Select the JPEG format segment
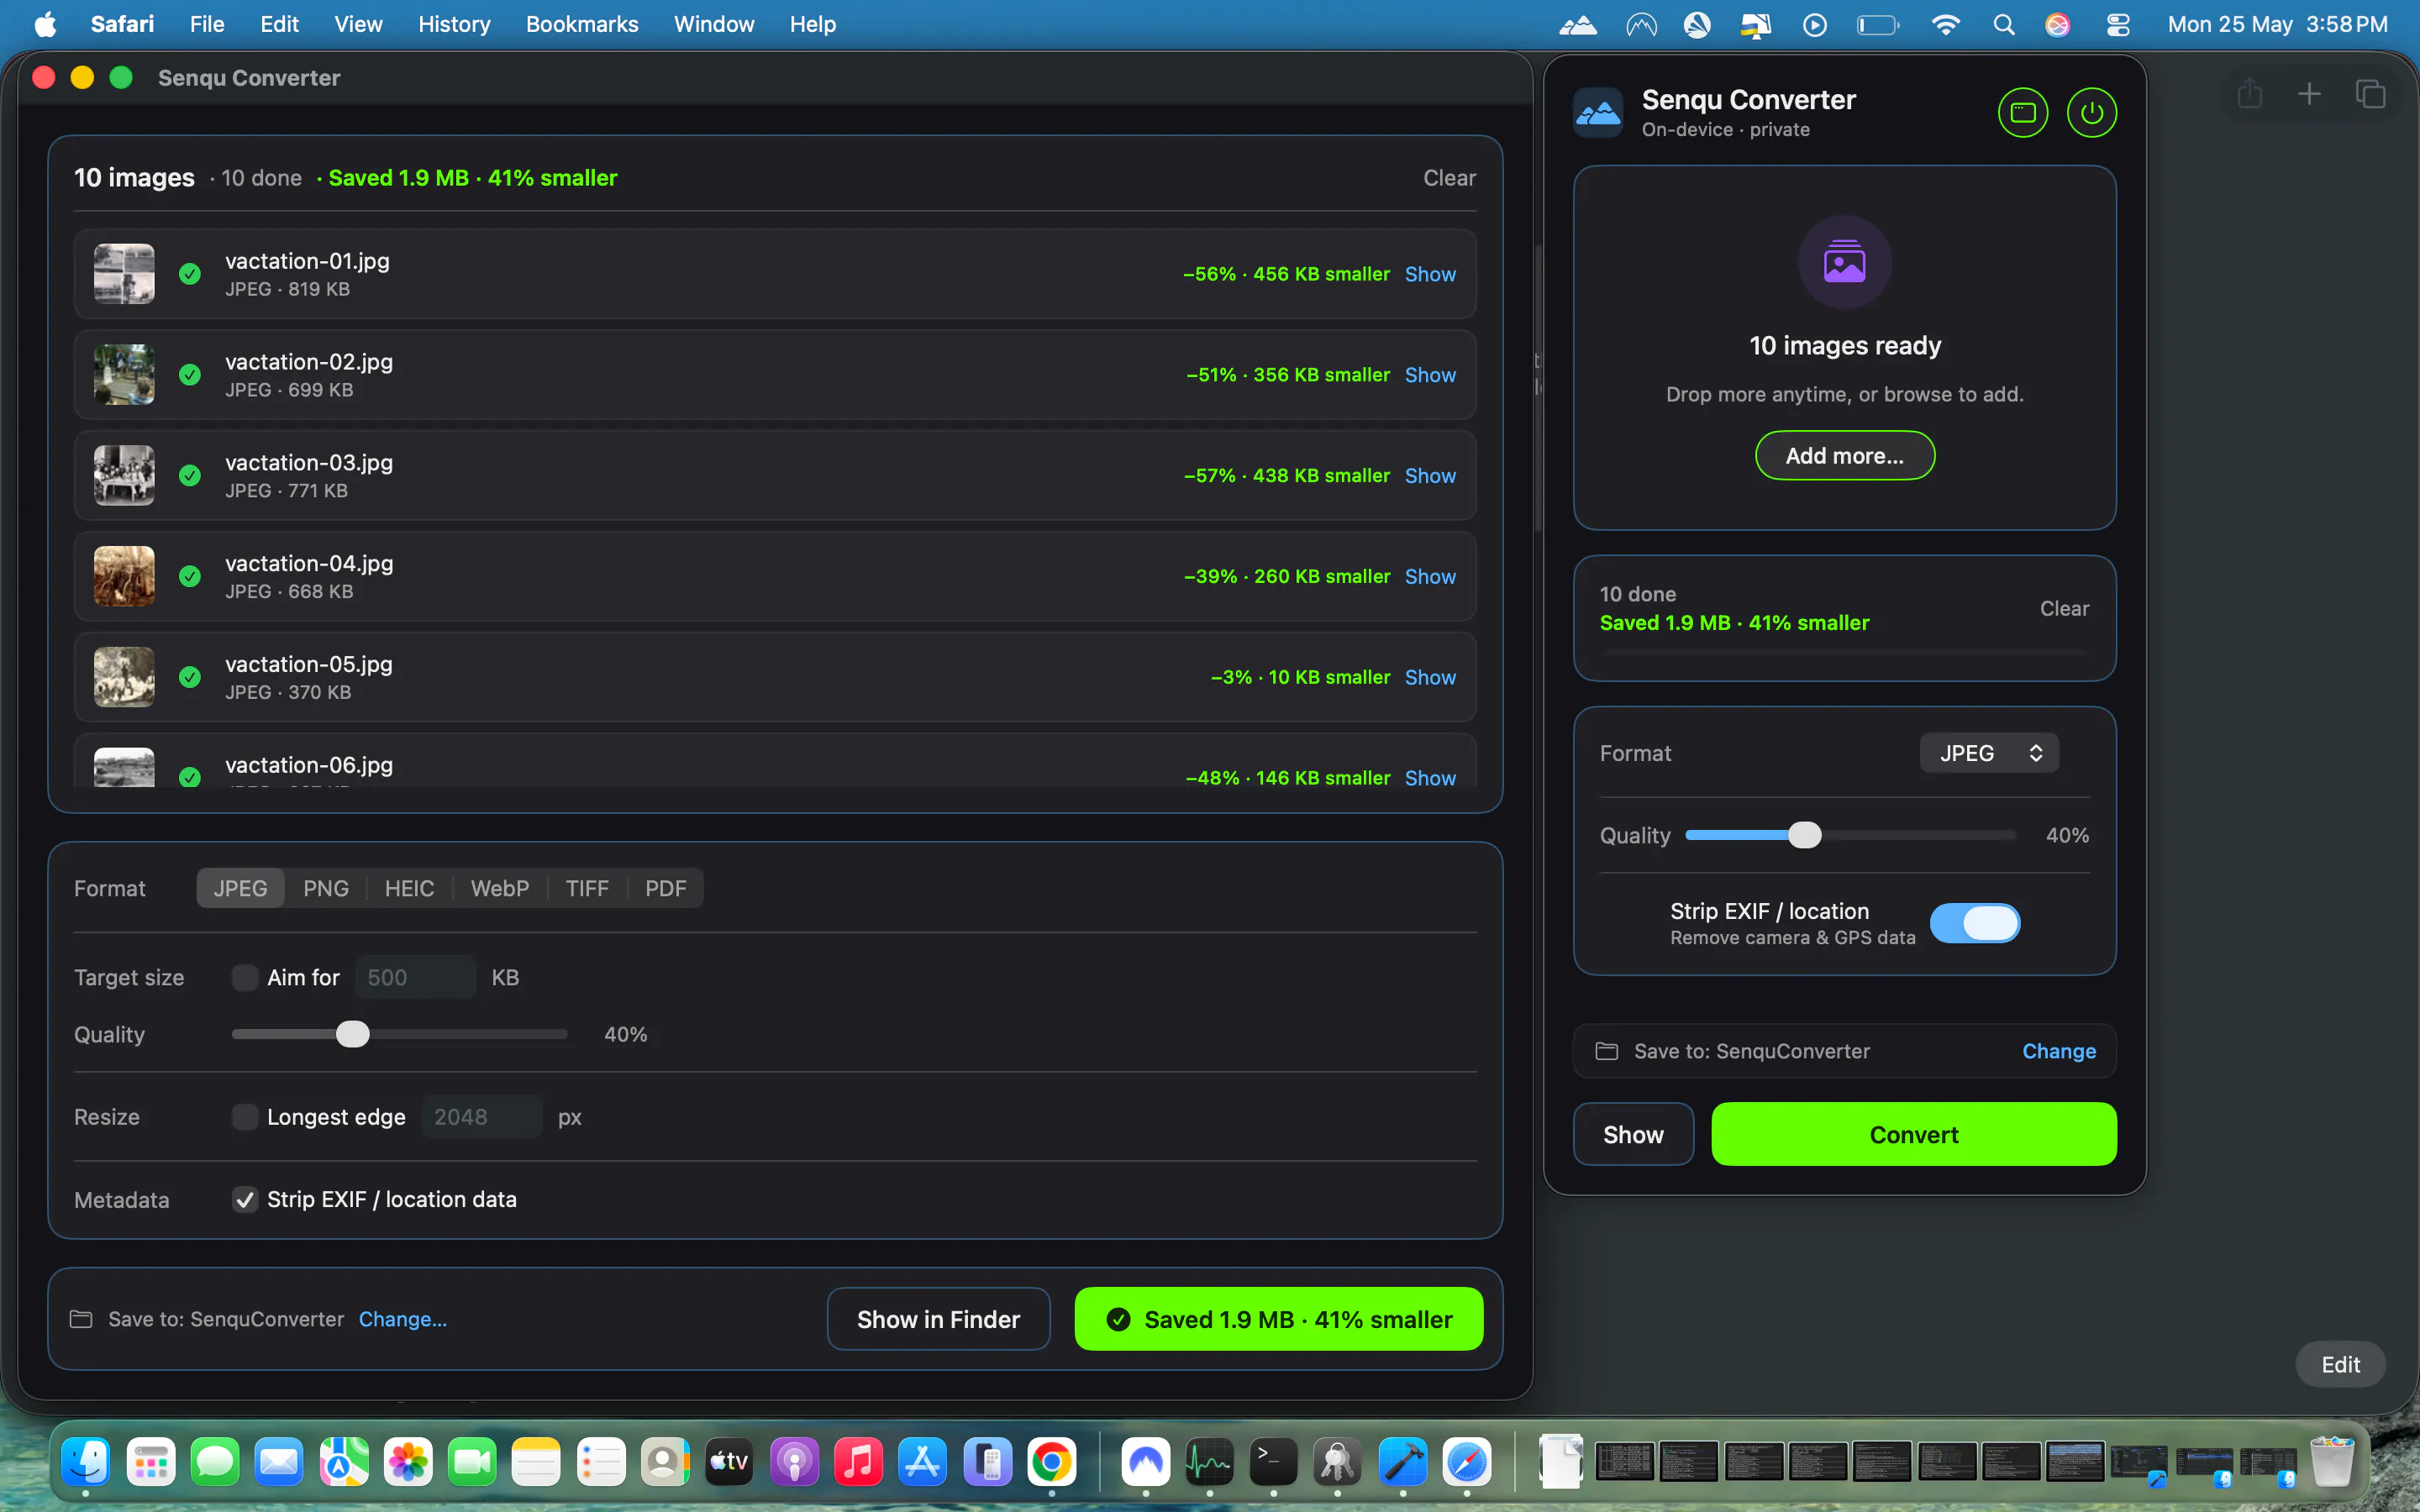 (240, 888)
